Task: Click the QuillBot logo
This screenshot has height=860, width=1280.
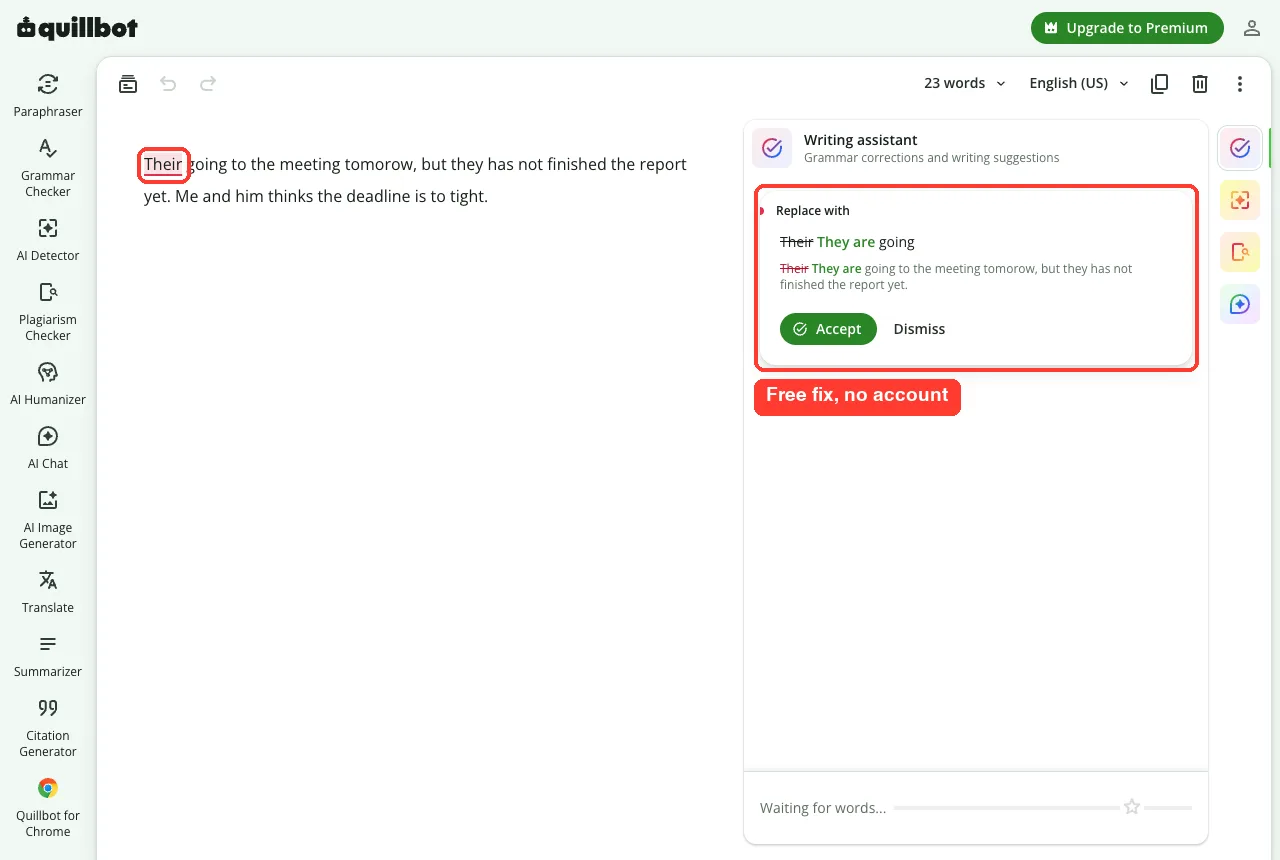Action: coord(78,28)
